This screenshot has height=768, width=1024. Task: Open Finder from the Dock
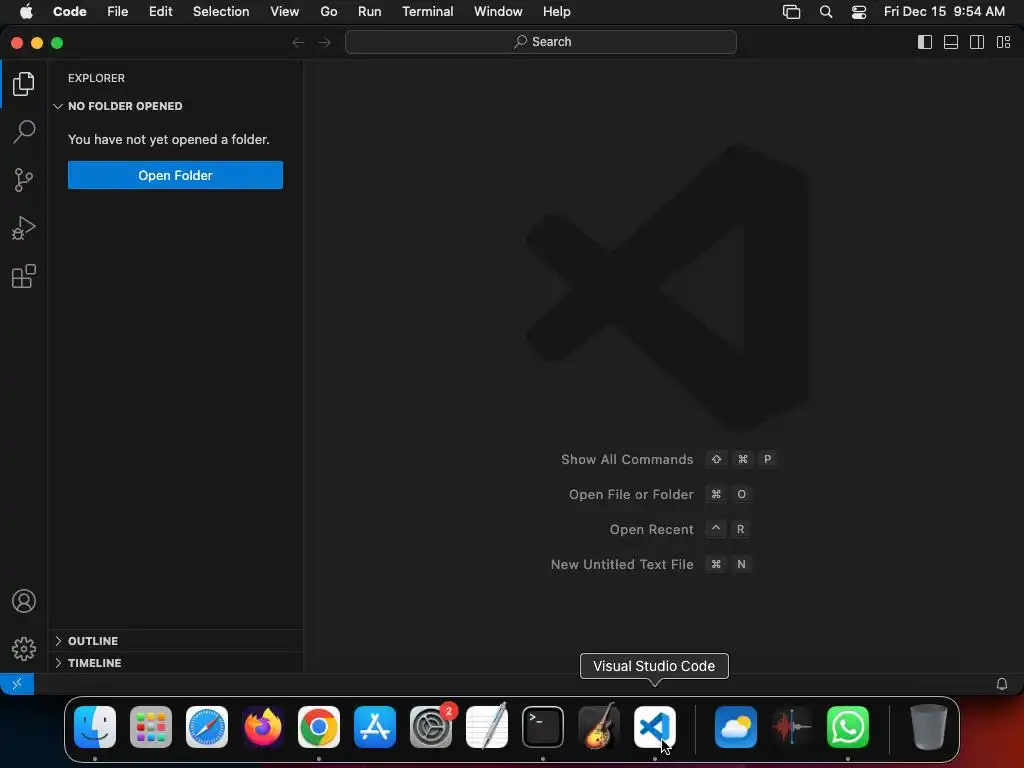[95, 727]
